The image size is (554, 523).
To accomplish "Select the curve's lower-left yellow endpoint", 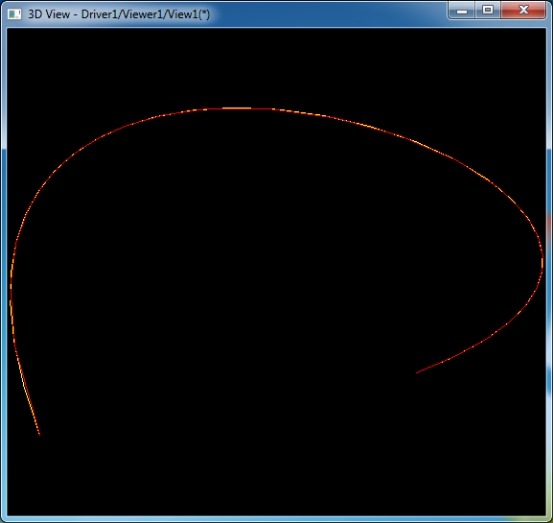I will pos(39,434).
